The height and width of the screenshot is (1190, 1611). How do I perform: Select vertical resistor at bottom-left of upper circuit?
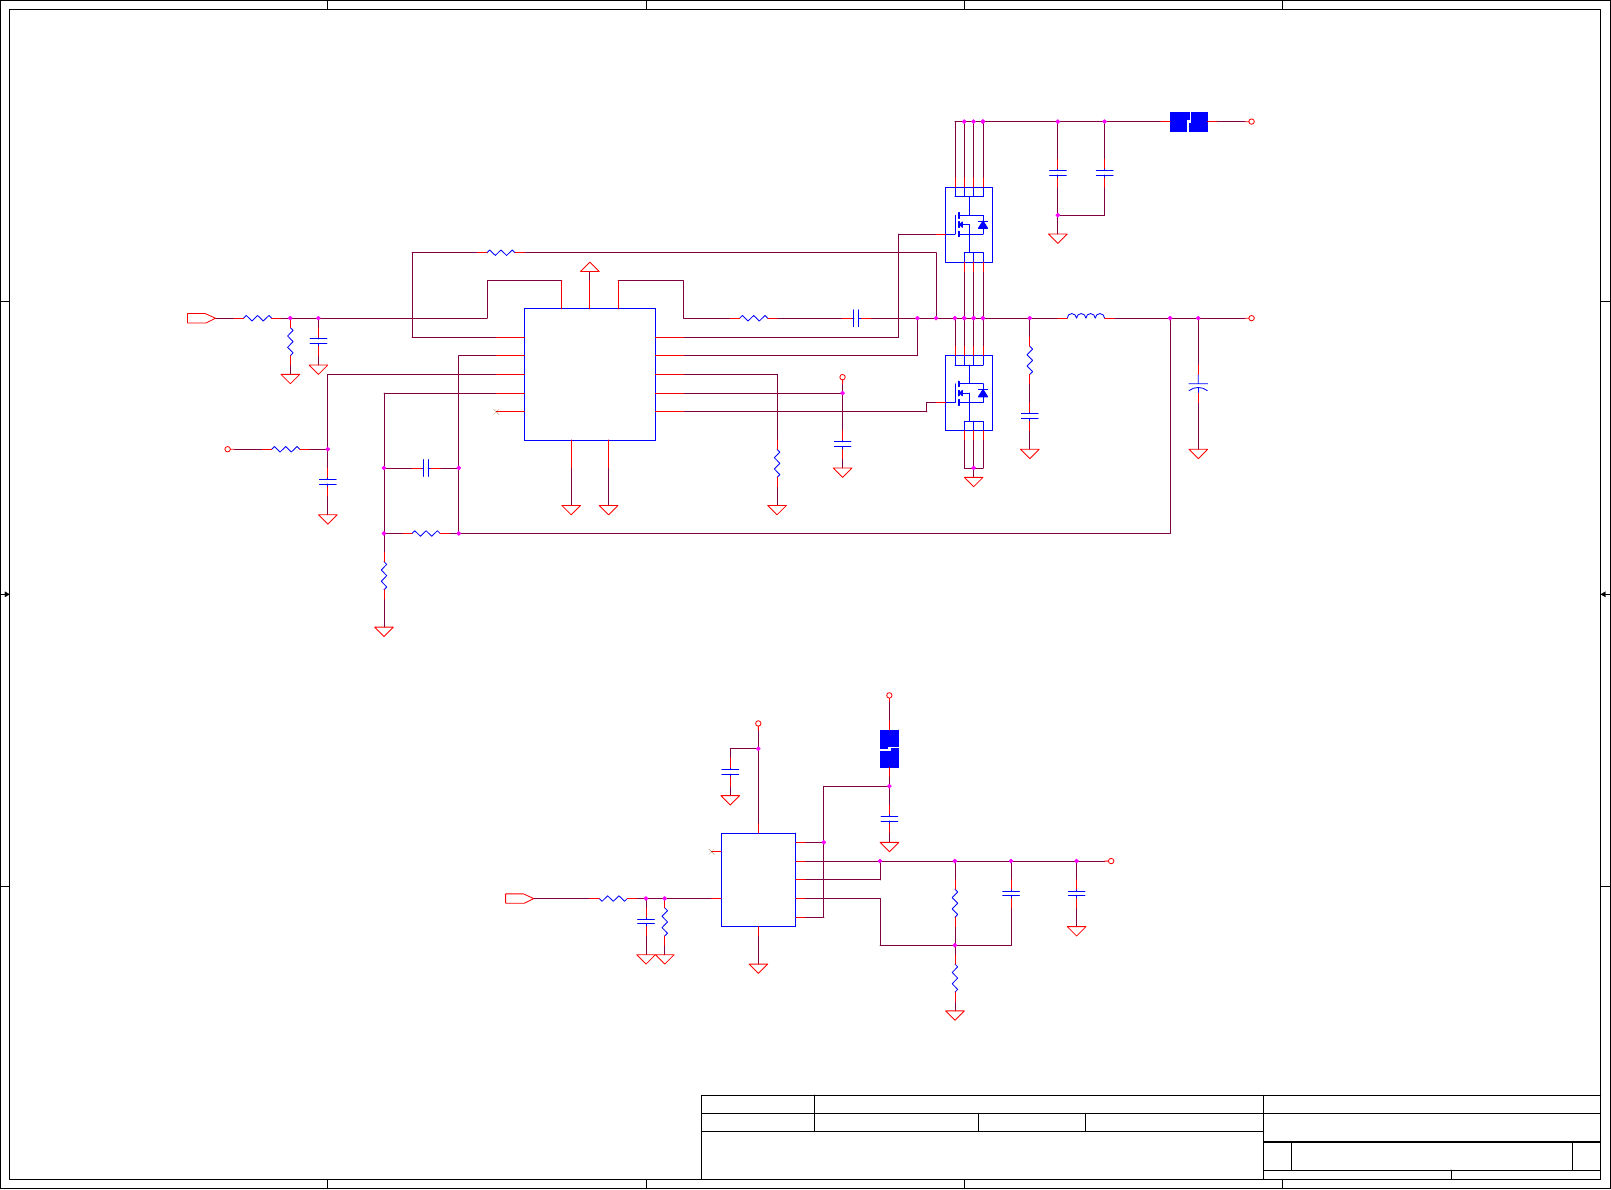(x=384, y=576)
